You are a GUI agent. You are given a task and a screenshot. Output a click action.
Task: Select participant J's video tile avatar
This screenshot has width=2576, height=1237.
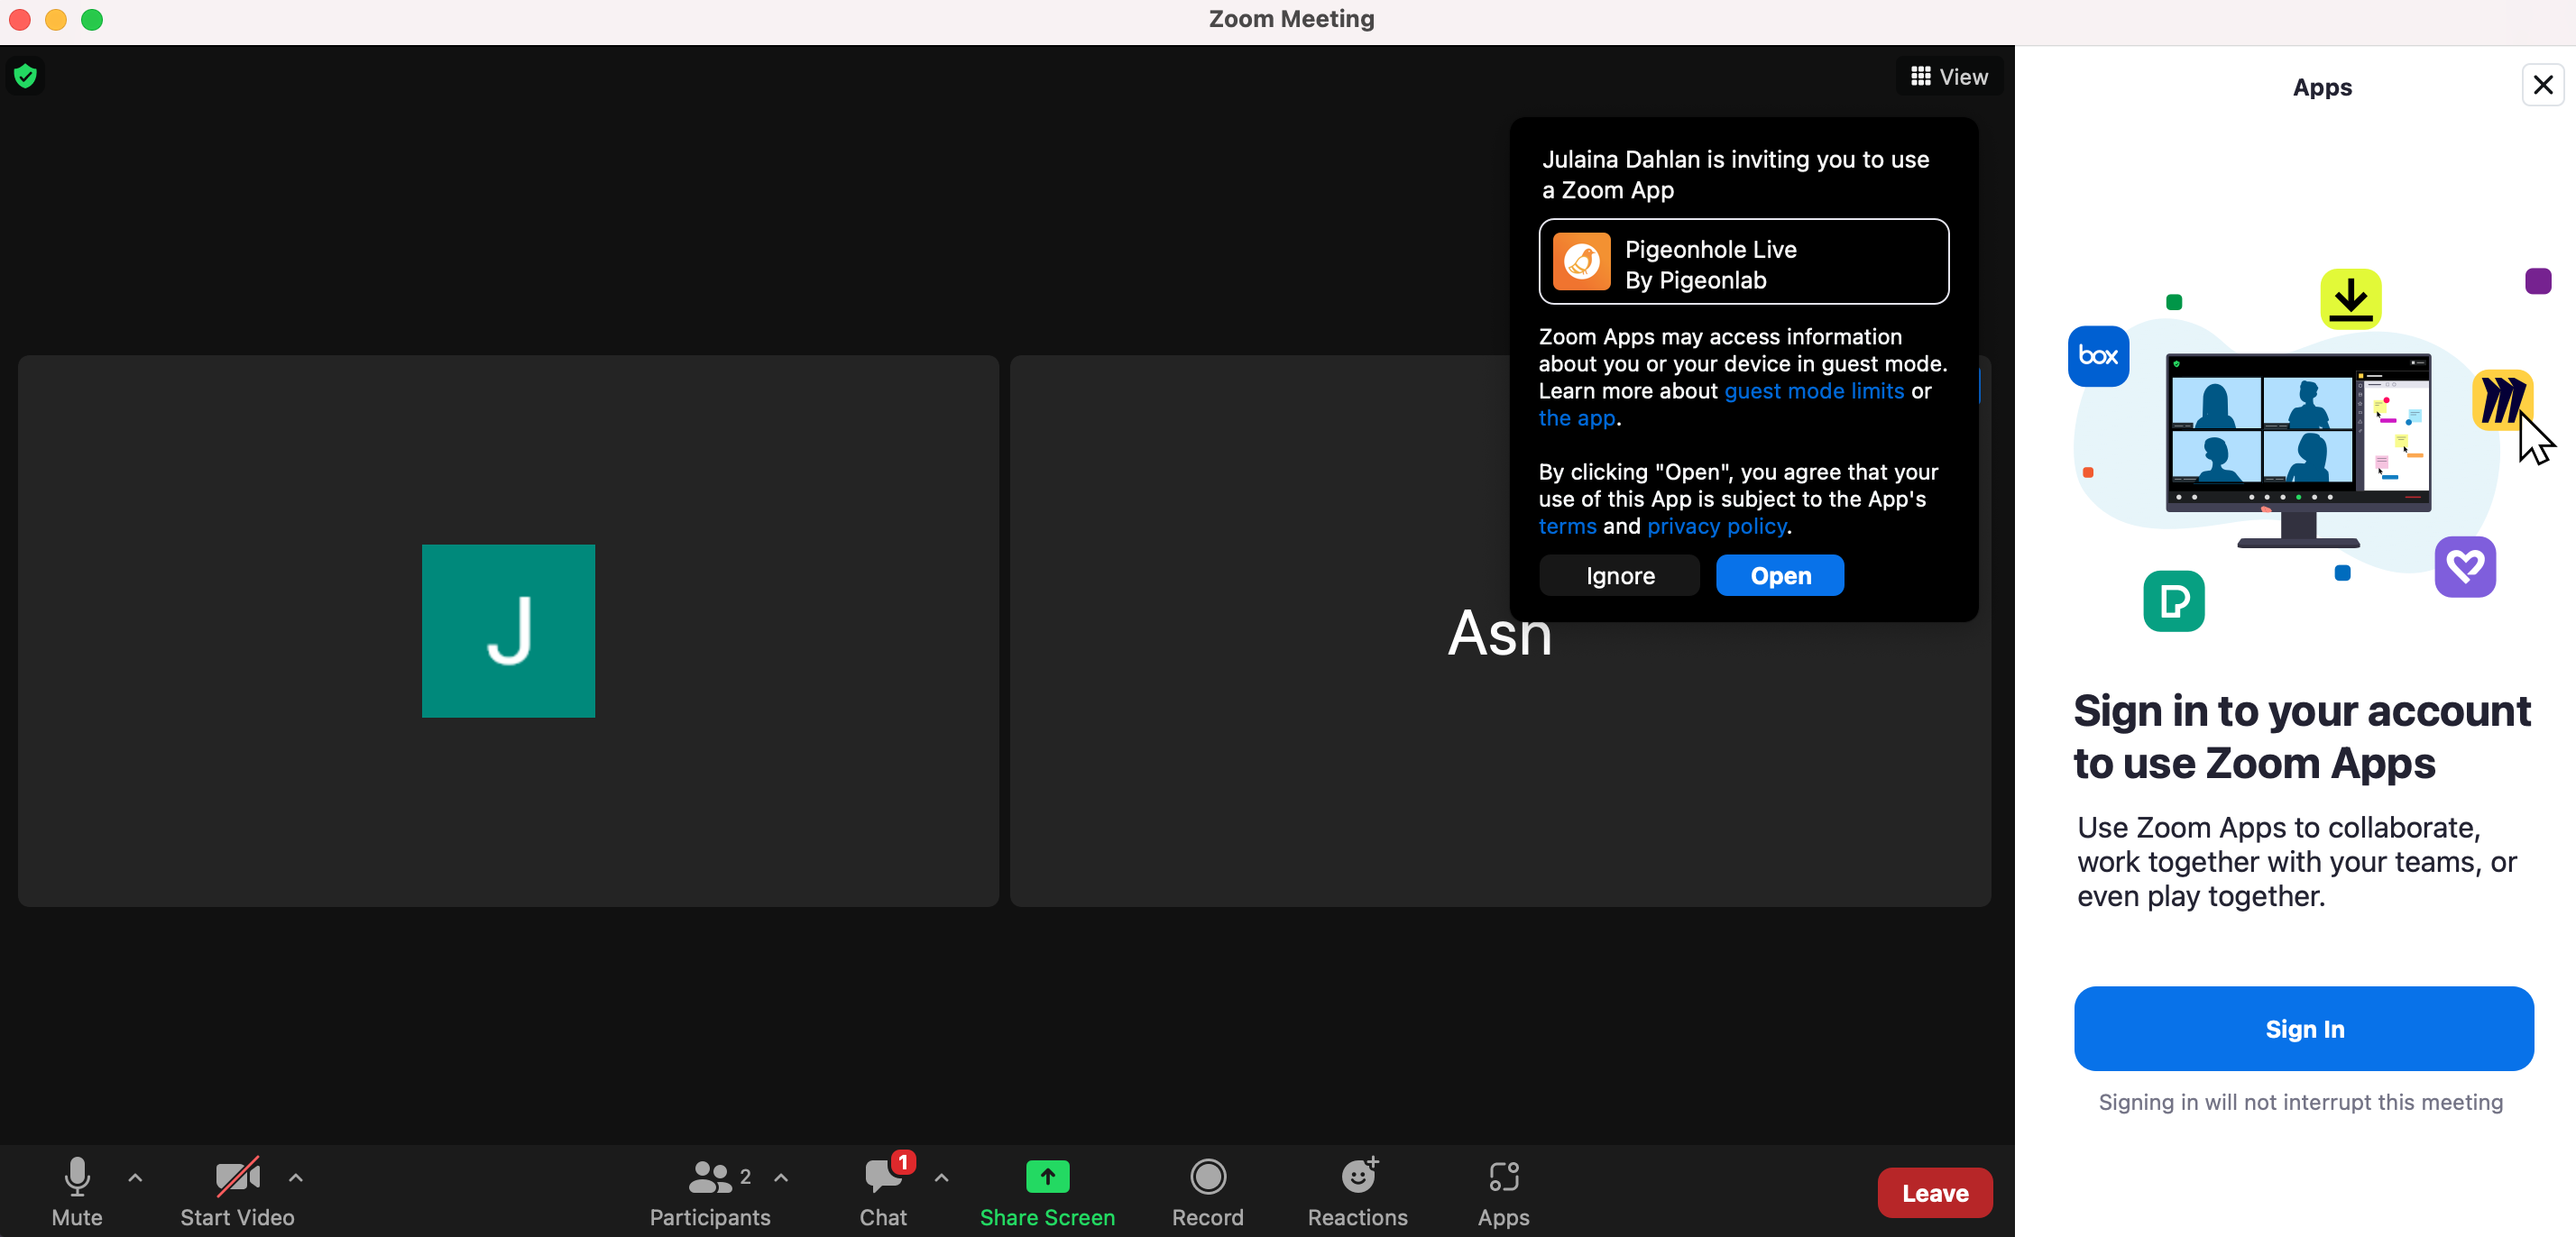click(x=508, y=631)
